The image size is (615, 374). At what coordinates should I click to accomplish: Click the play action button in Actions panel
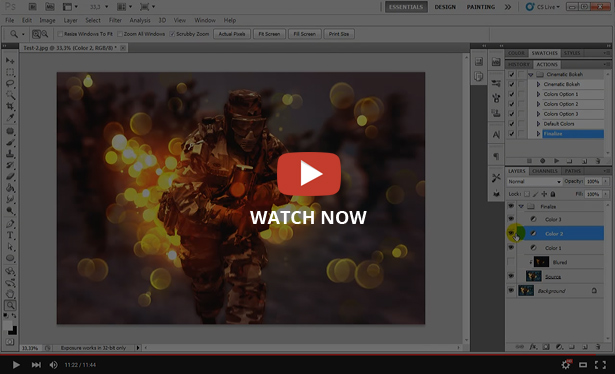[x=556, y=161]
